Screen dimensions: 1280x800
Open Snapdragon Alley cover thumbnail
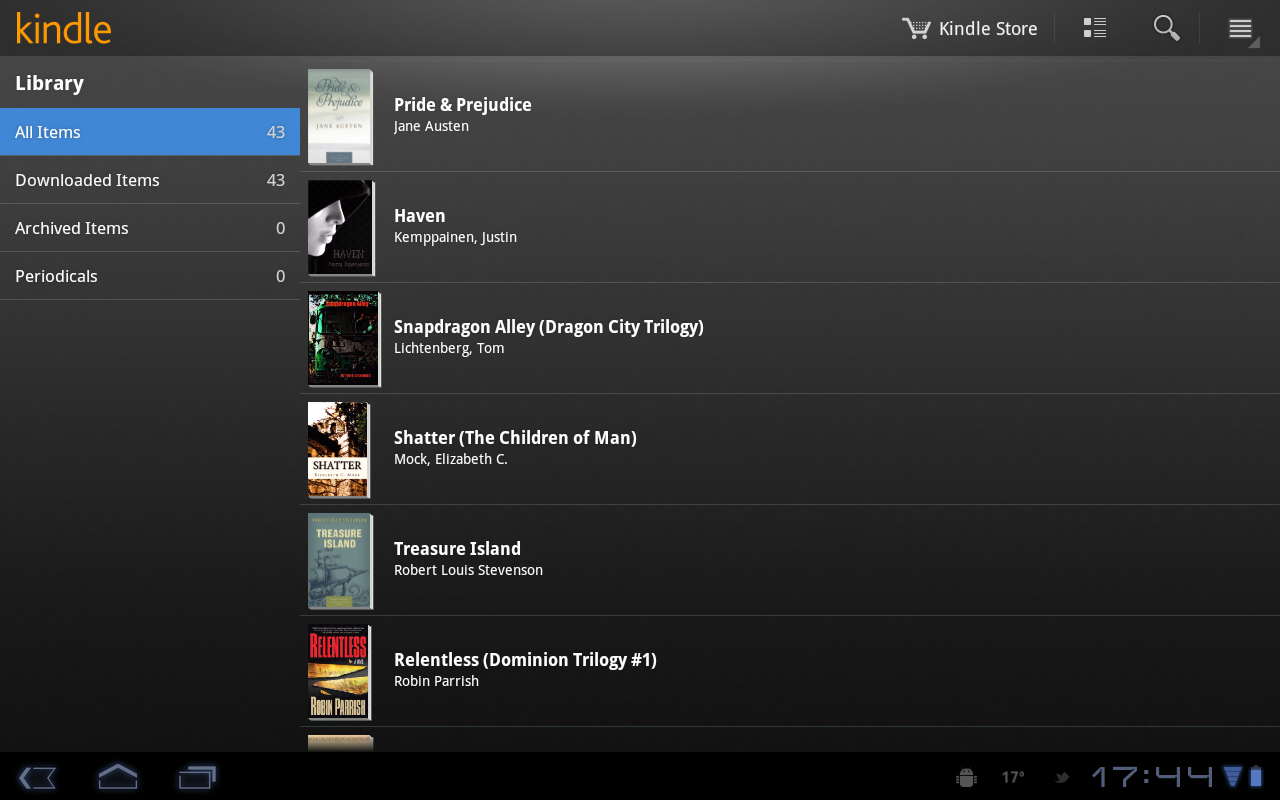tap(344, 339)
